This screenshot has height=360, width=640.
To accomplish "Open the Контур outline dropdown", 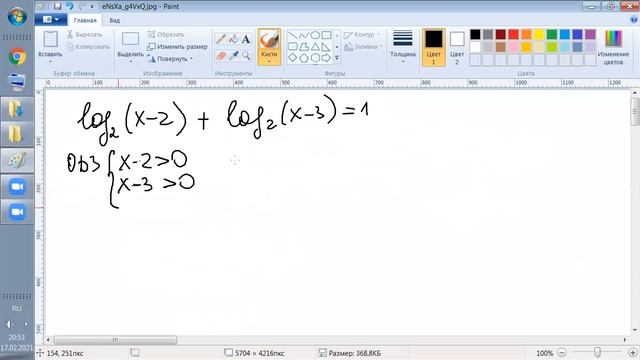I will pyautogui.click(x=362, y=35).
